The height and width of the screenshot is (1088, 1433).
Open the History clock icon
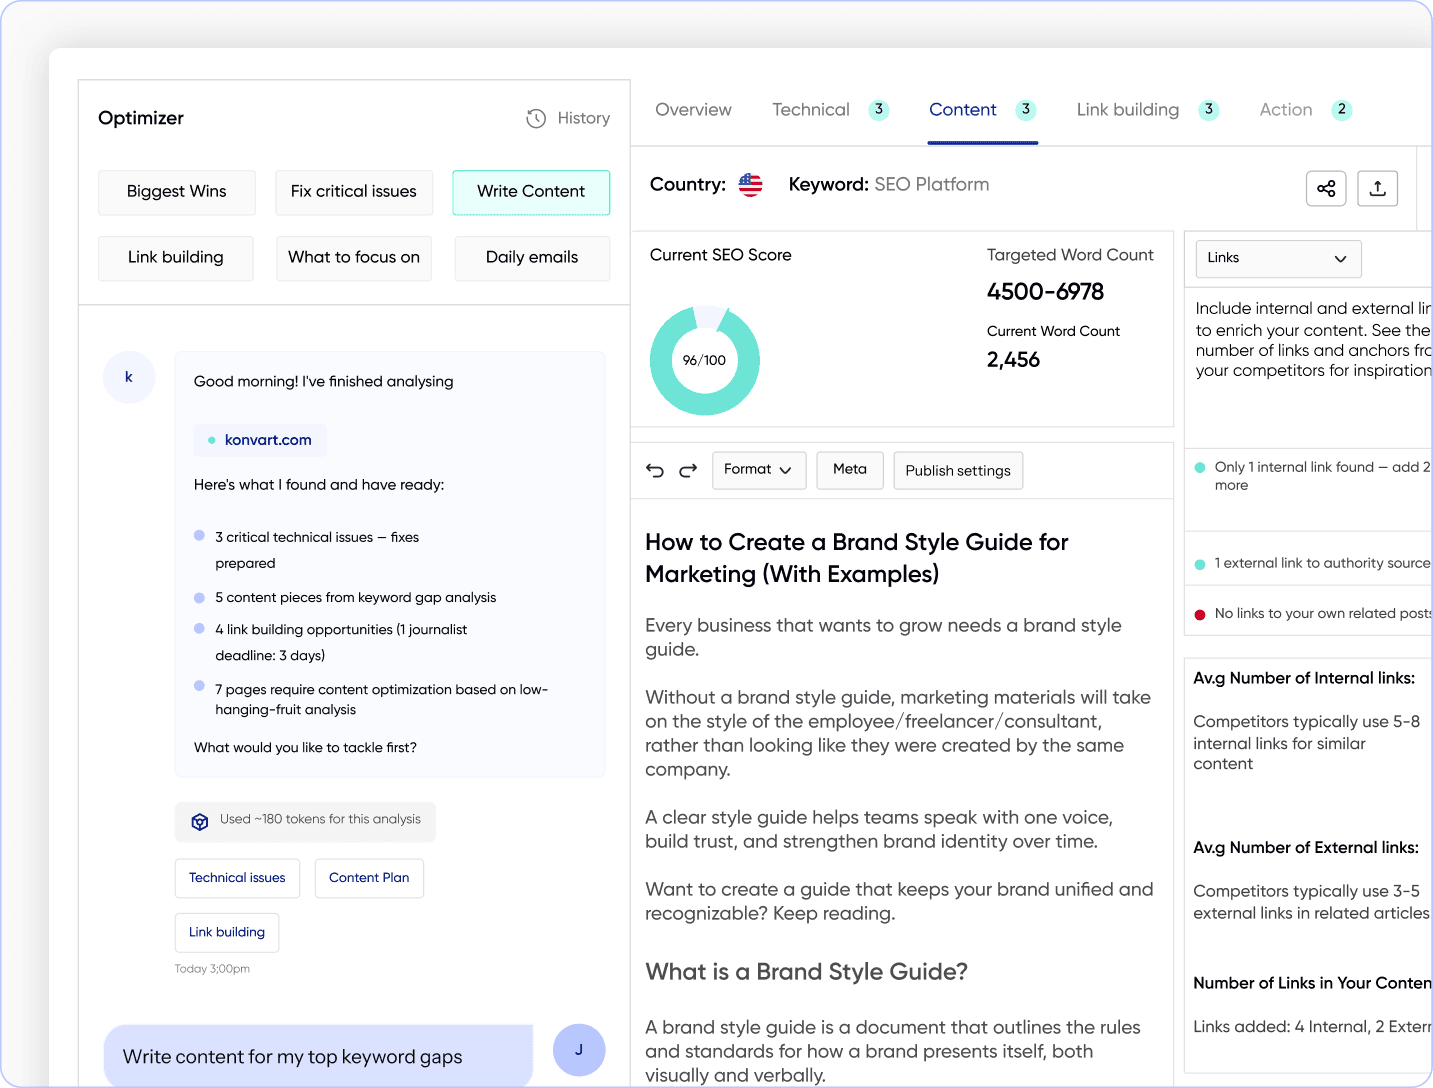point(536,118)
